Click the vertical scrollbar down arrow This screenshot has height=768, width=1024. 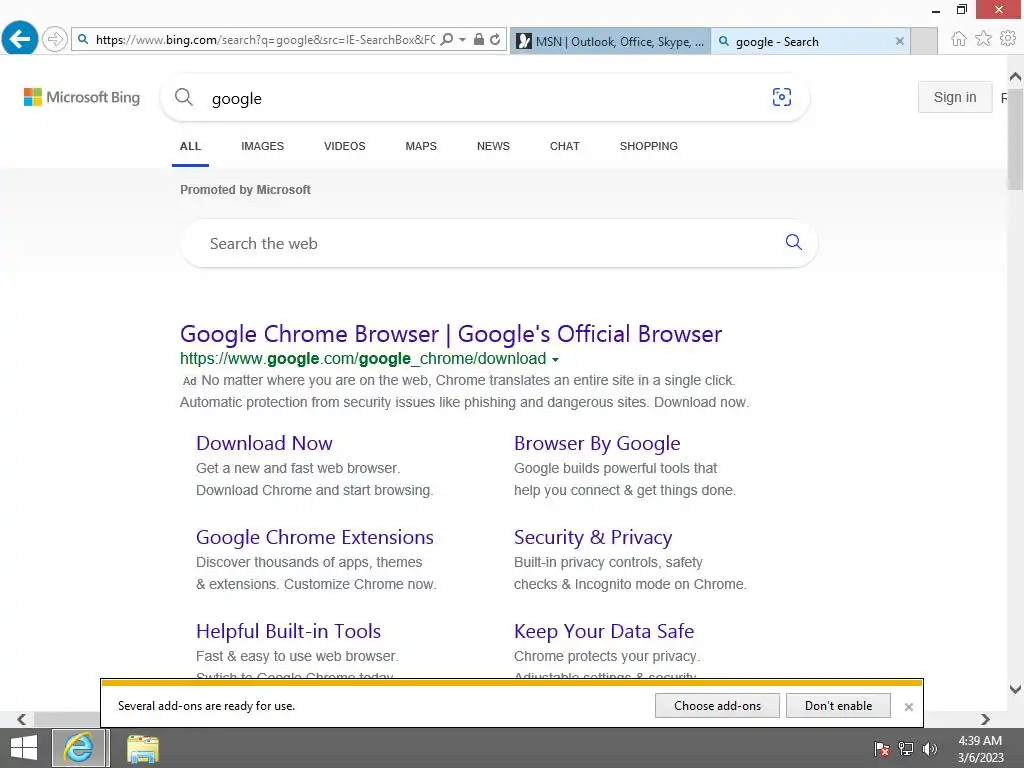tap(1016, 689)
